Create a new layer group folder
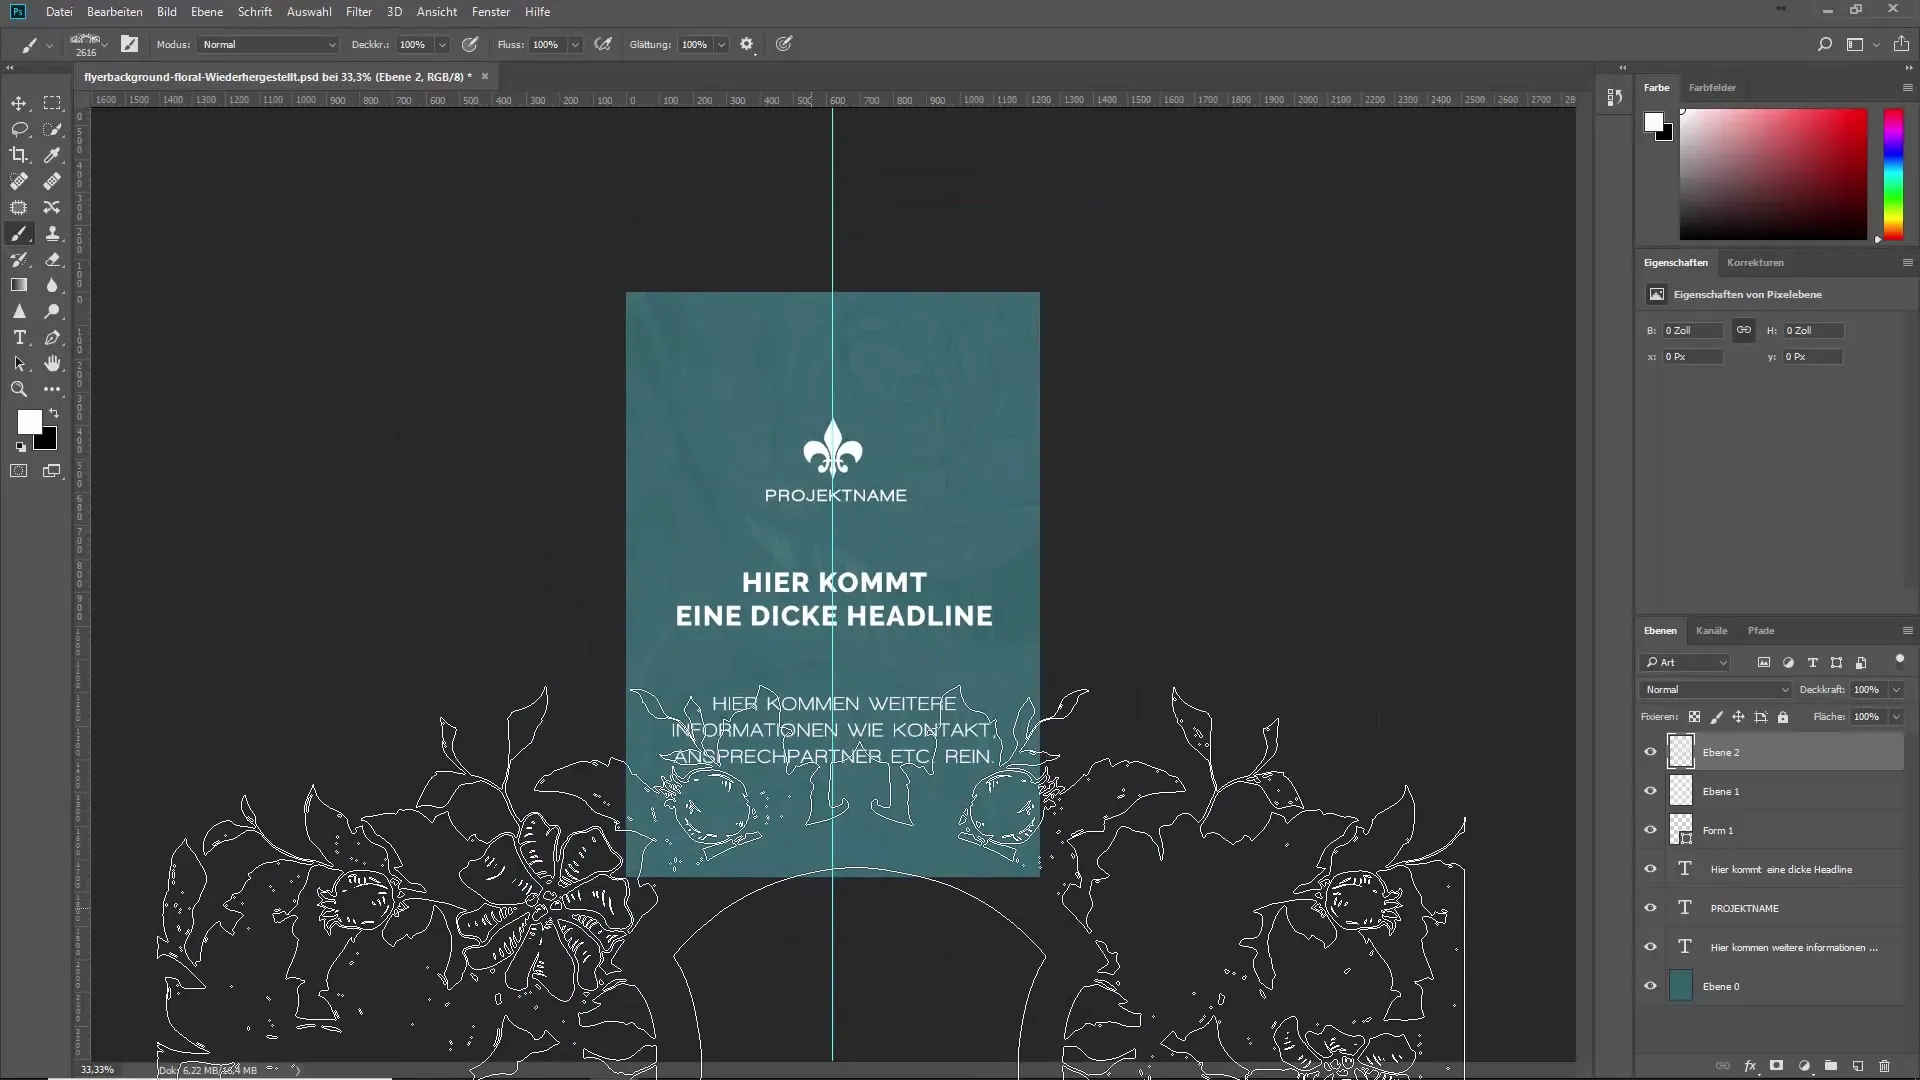This screenshot has height=1080, width=1920. tap(1831, 1066)
